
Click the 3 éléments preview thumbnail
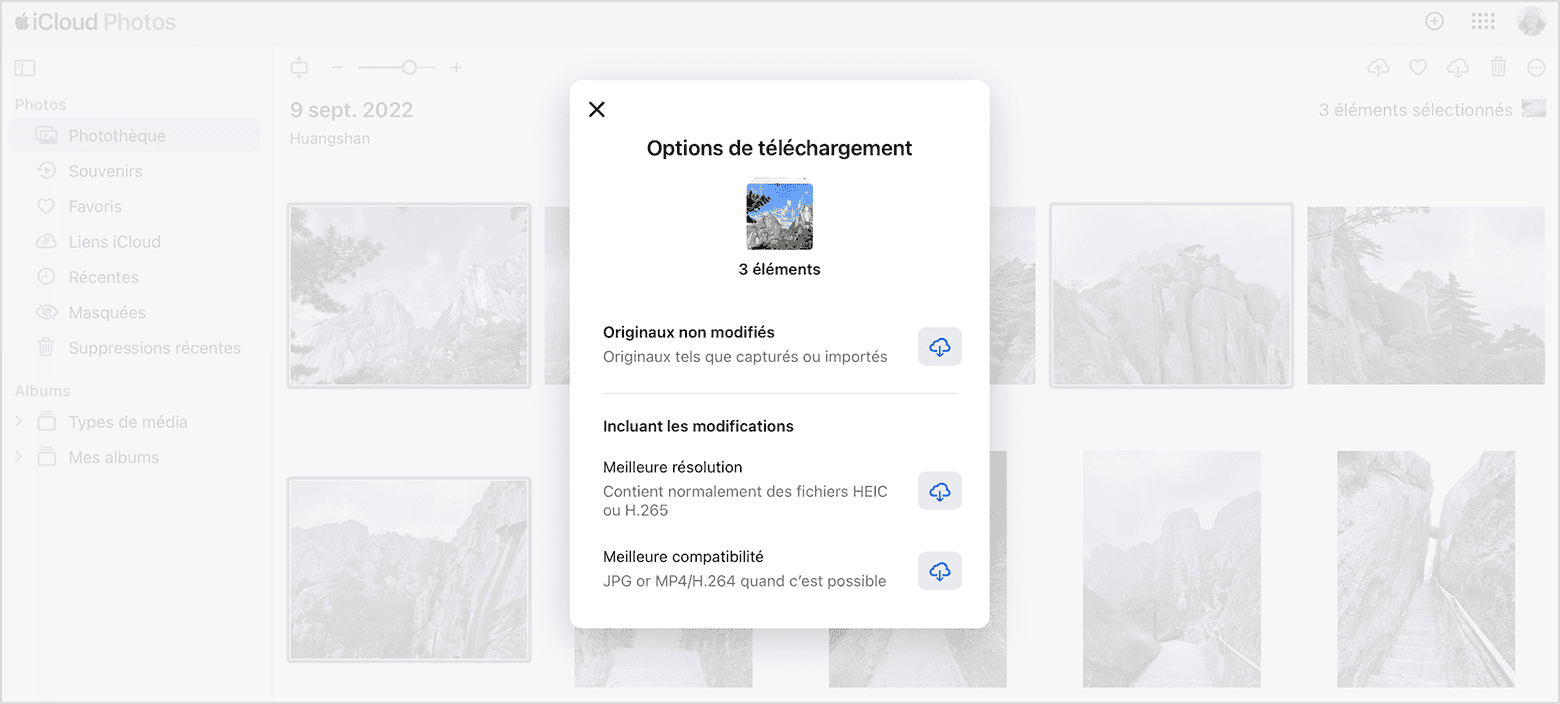(x=780, y=216)
